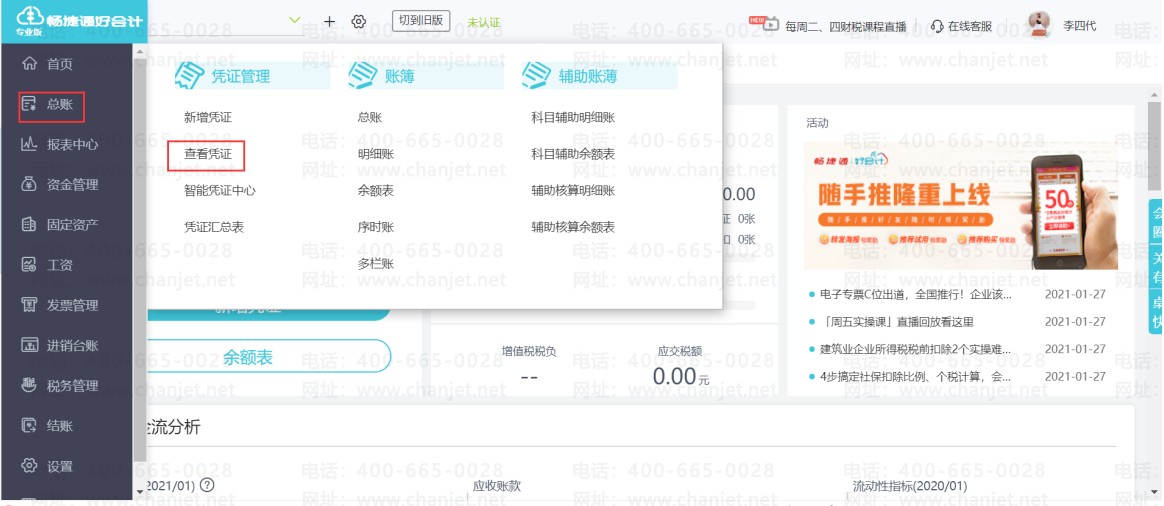
Task: Open news item 「周五实操课」直播回放看这里
Action: tap(897, 322)
